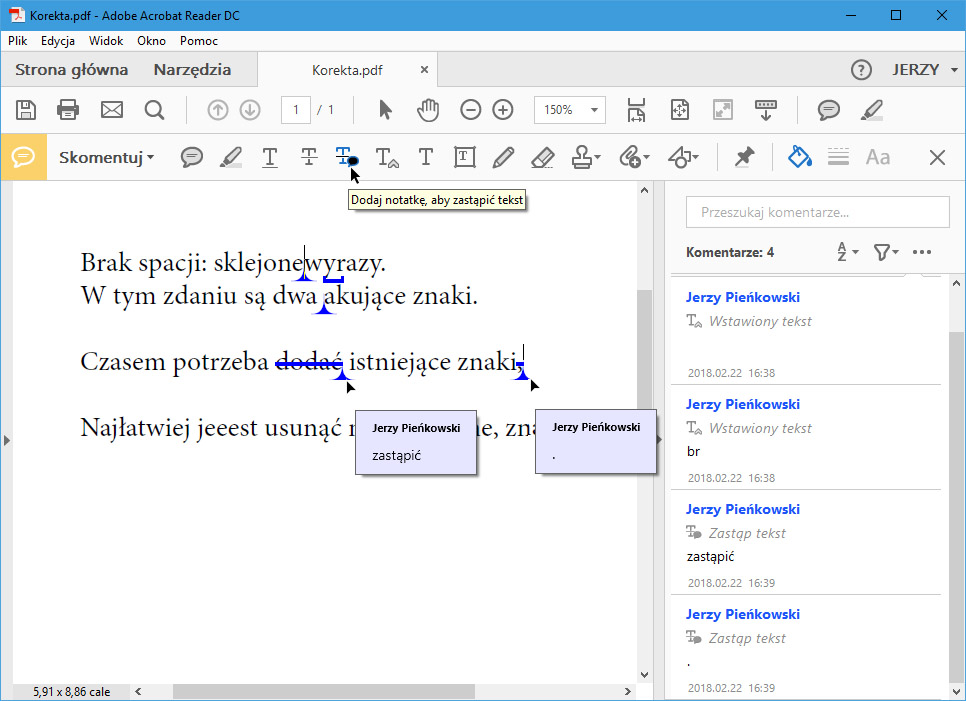Pick the strikethrough text tool

309,157
